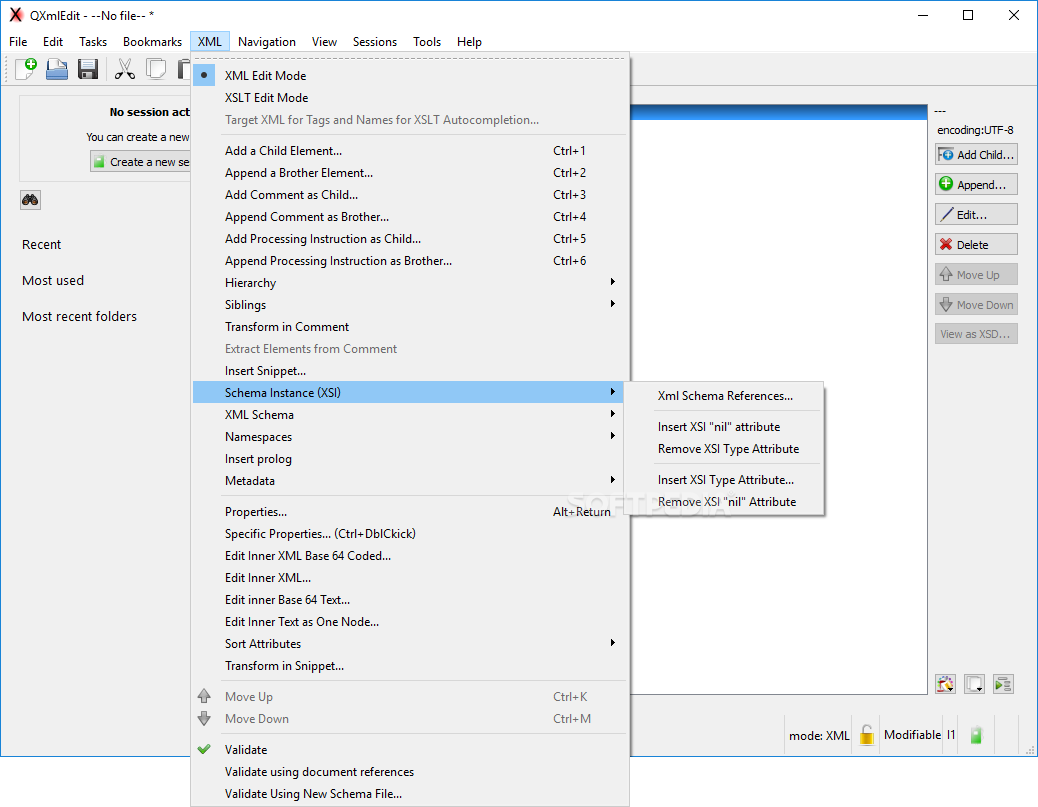Select Append Comment as Brother...
This screenshot has width=1038, height=807.
pos(410,216)
